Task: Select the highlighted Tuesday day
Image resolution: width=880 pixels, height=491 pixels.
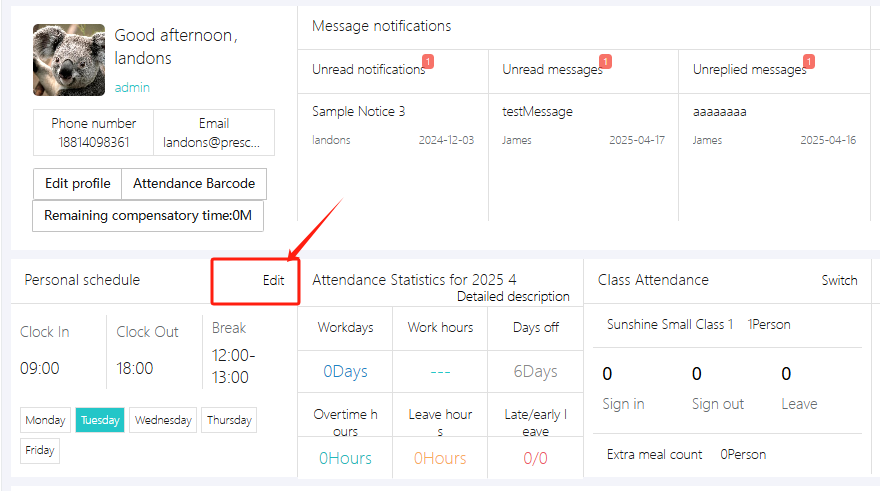Action: point(100,421)
